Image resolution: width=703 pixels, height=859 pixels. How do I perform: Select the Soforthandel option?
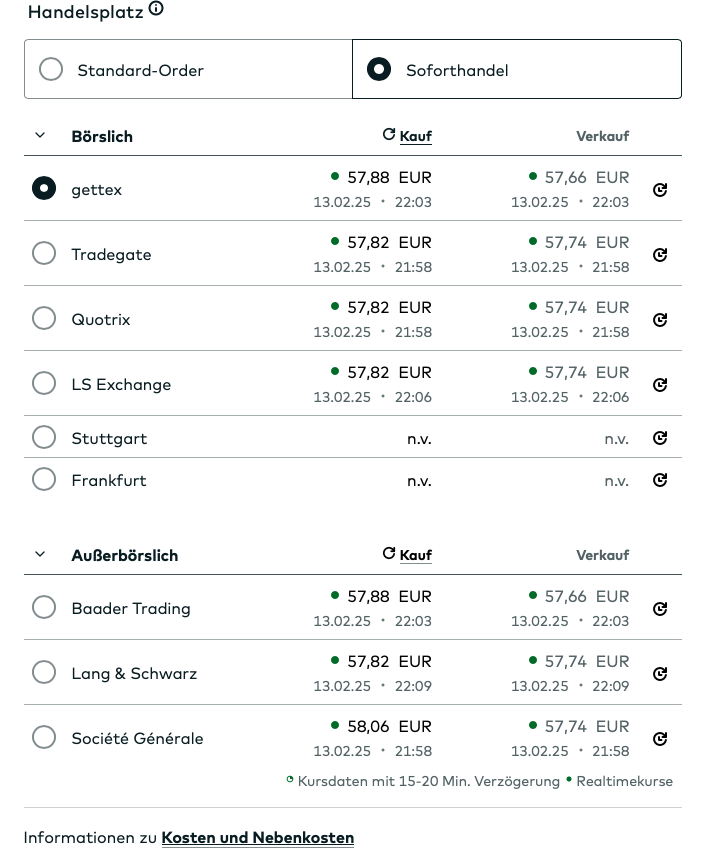tap(379, 70)
